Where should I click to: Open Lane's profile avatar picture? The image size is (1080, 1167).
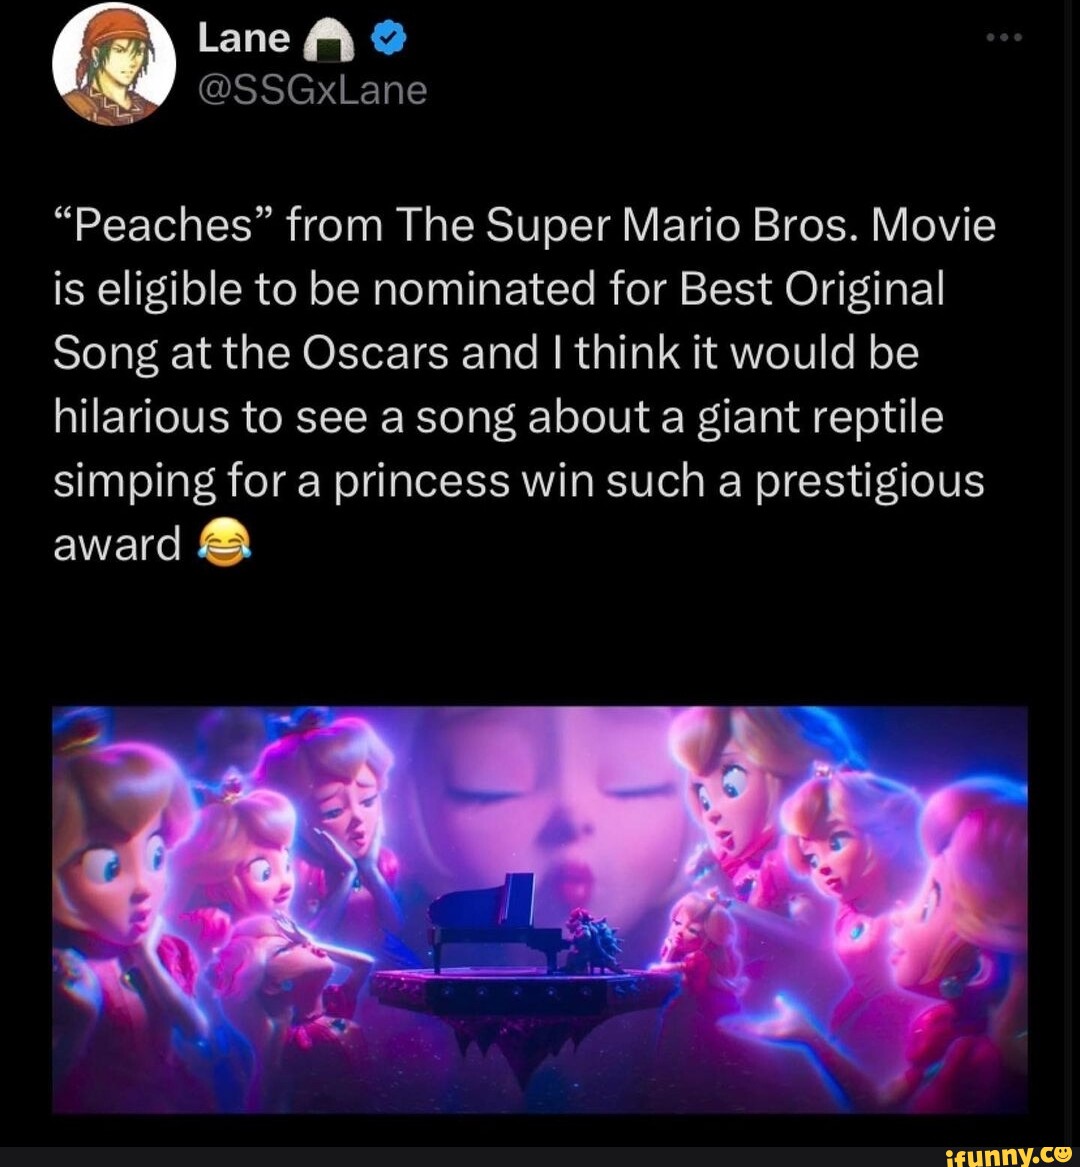[x=115, y=63]
